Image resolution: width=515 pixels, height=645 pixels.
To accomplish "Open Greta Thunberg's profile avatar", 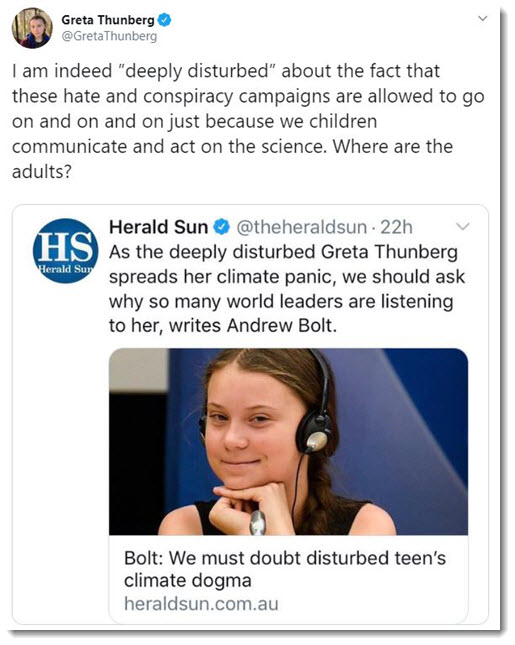I will click(x=32, y=28).
